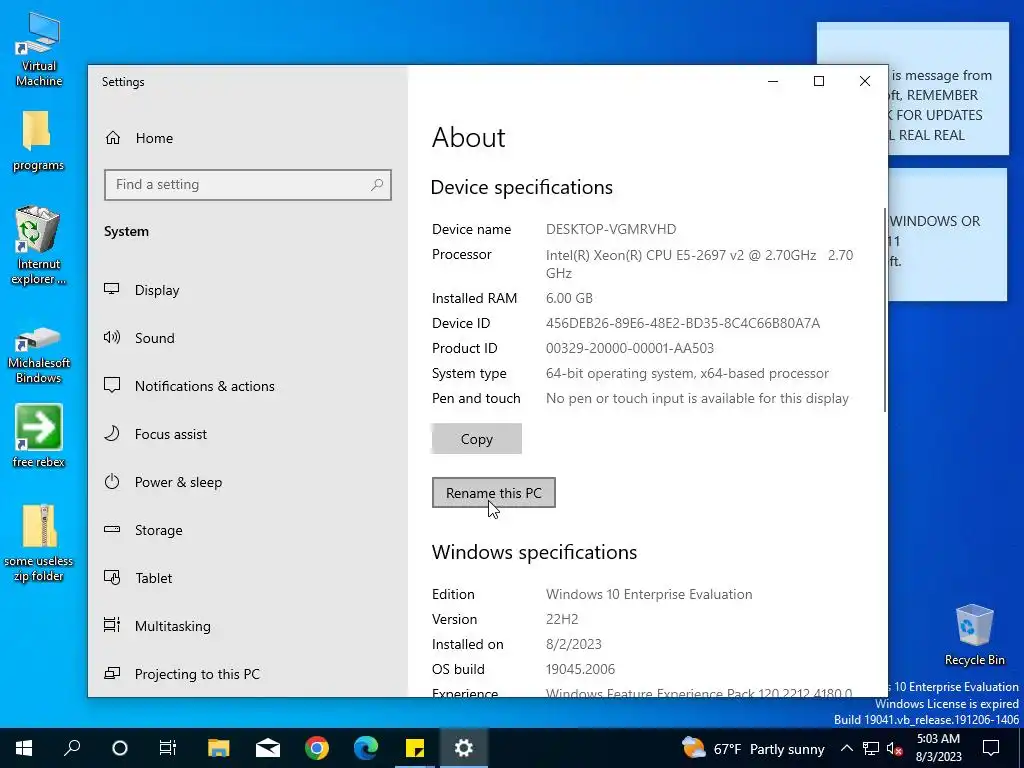This screenshot has width=1024, height=768.
Task: Click the Rename this PC button
Action: 493,492
